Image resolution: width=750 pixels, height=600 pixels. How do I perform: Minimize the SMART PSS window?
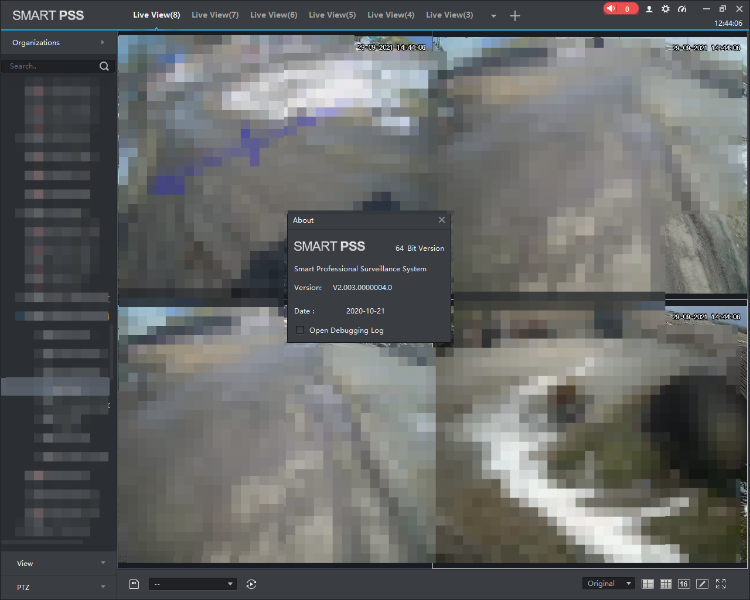point(706,9)
